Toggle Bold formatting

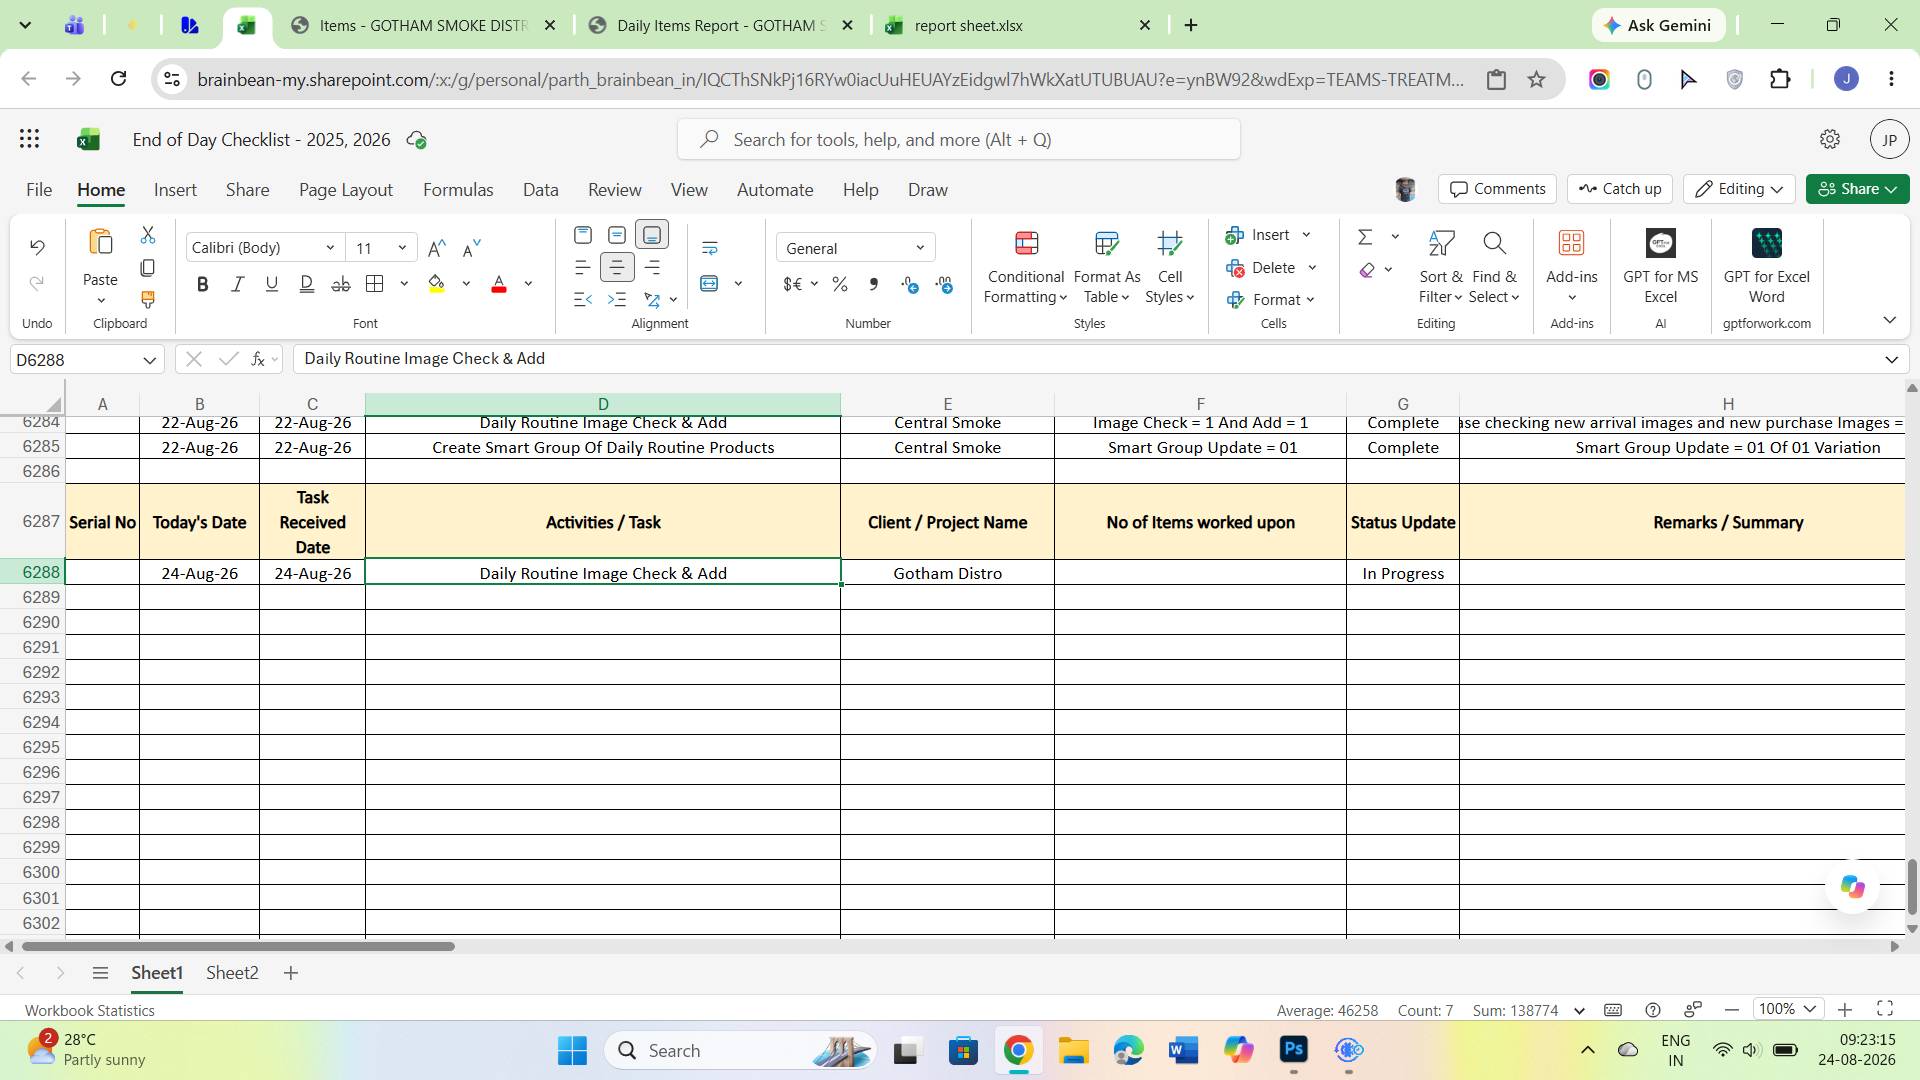pyautogui.click(x=203, y=284)
